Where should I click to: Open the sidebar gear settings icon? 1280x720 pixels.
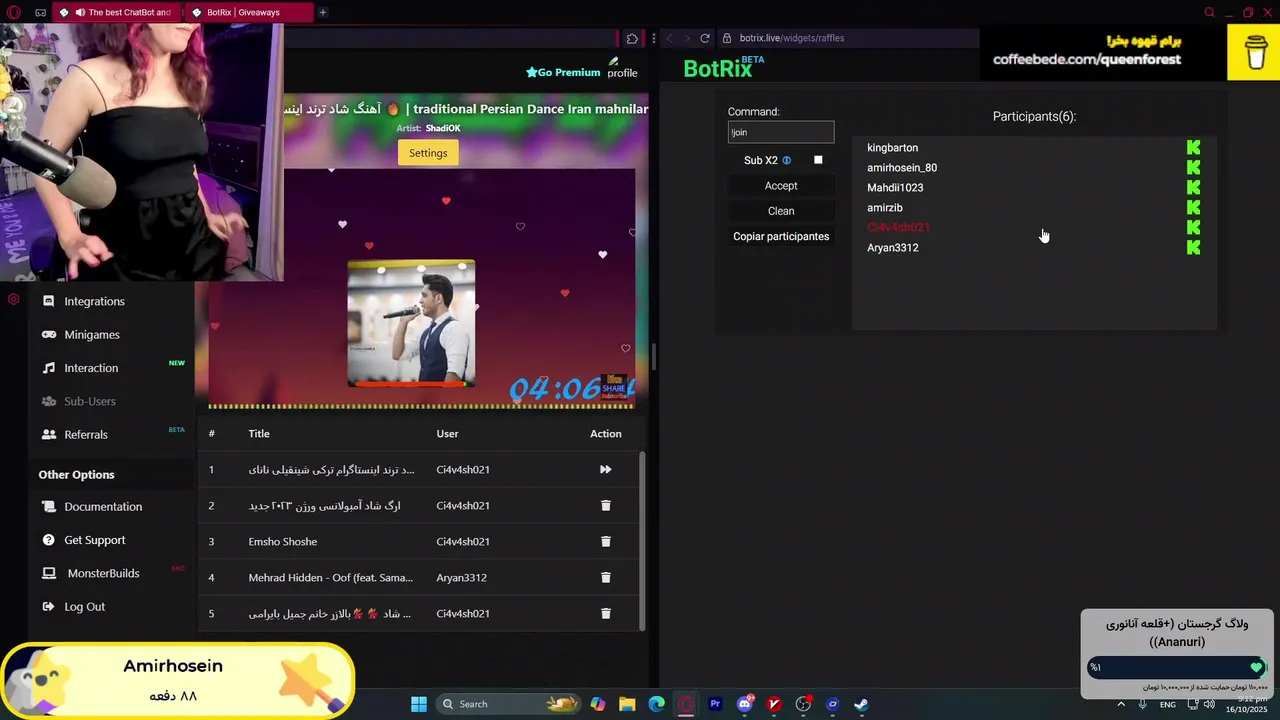click(x=13, y=299)
